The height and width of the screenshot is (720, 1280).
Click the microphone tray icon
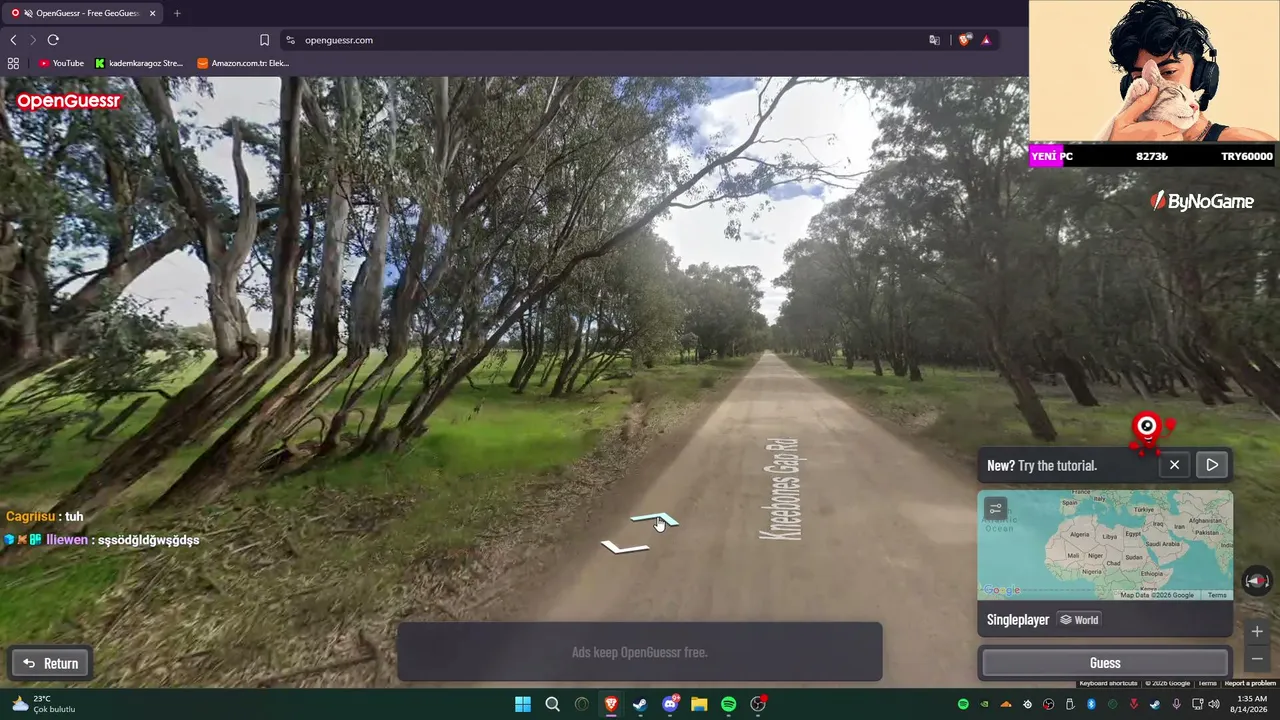point(1177,704)
